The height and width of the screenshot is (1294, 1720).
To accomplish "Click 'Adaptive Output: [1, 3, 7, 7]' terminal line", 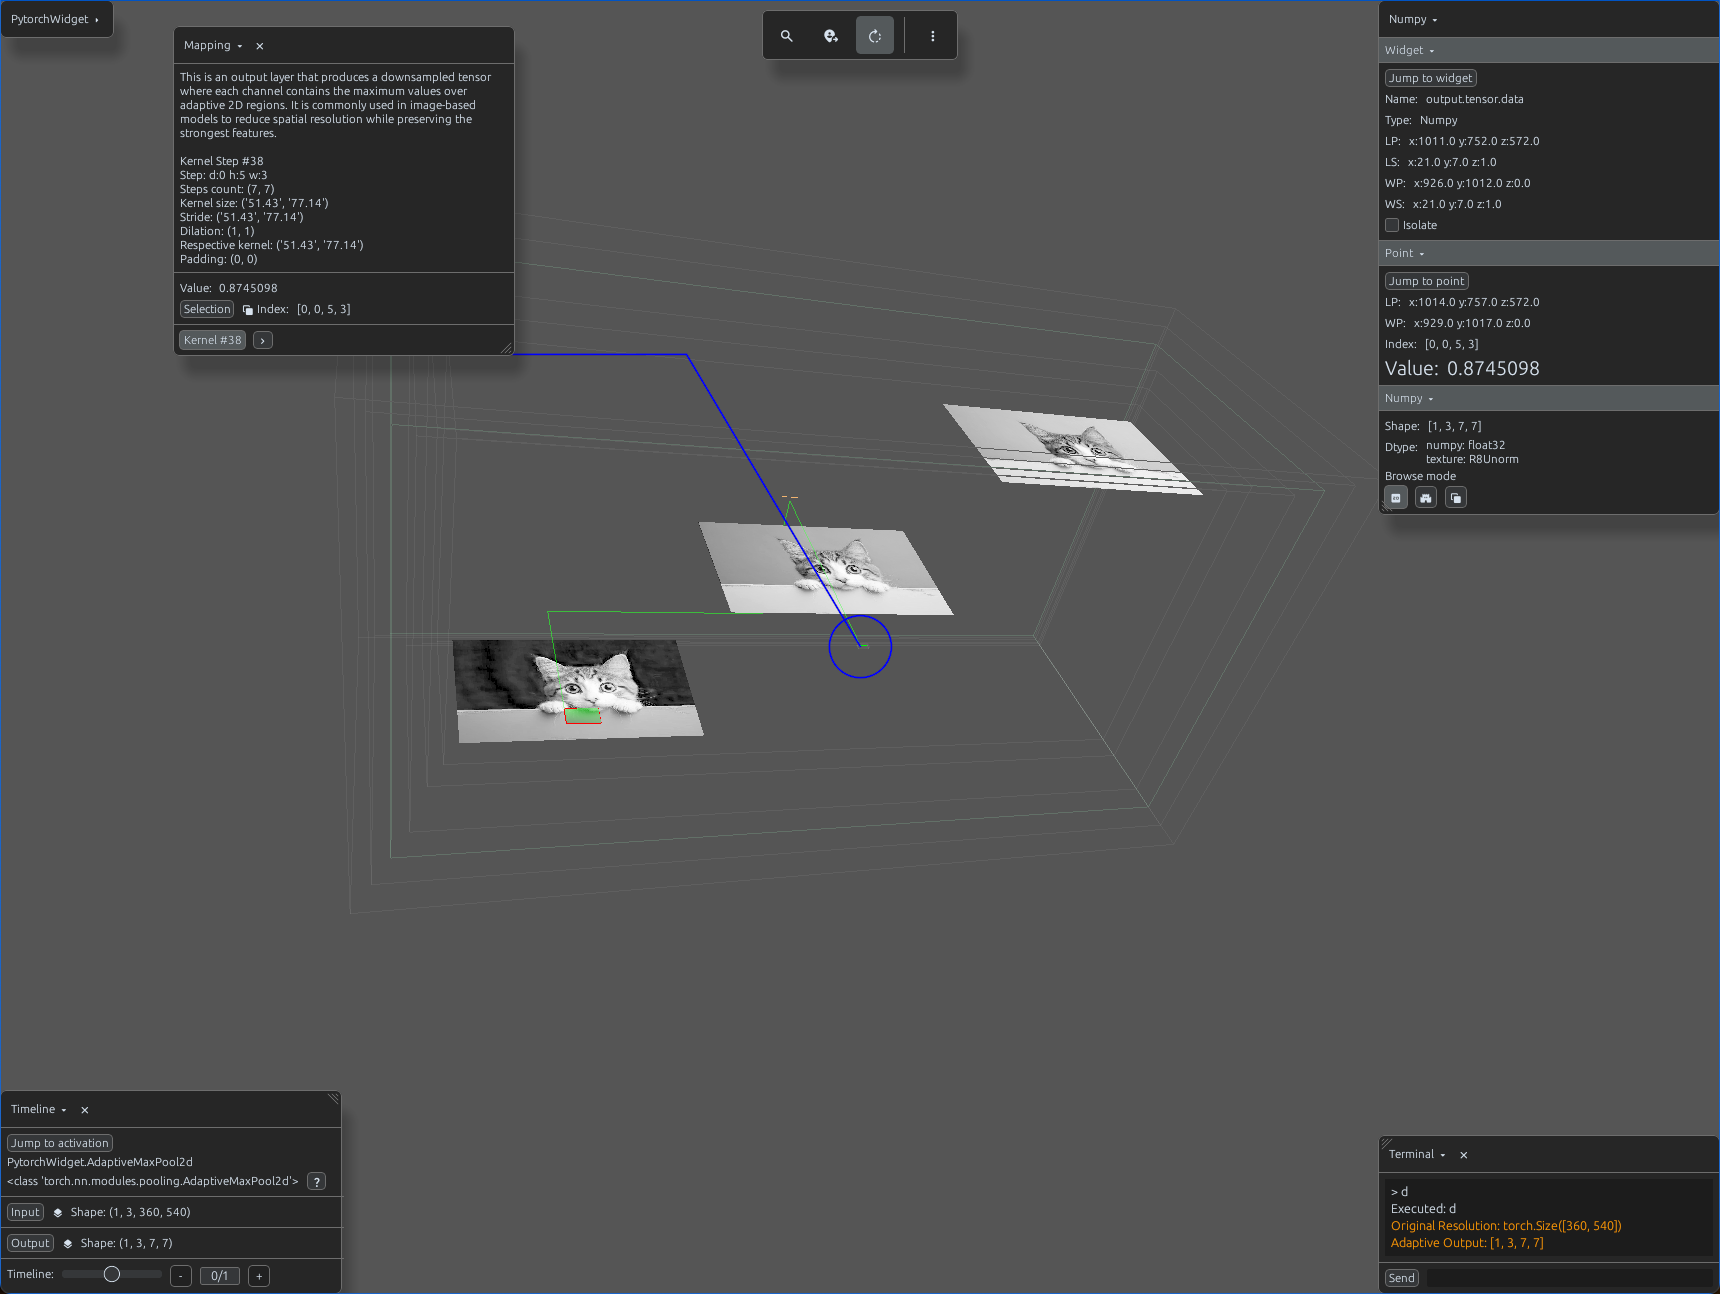I will (x=1467, y=1243).
